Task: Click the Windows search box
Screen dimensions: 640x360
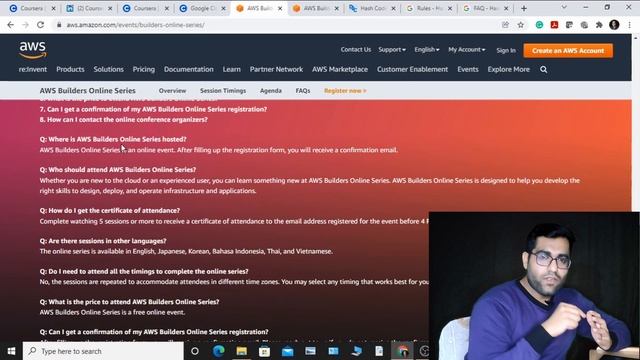Action: click(x=103, y=351)
